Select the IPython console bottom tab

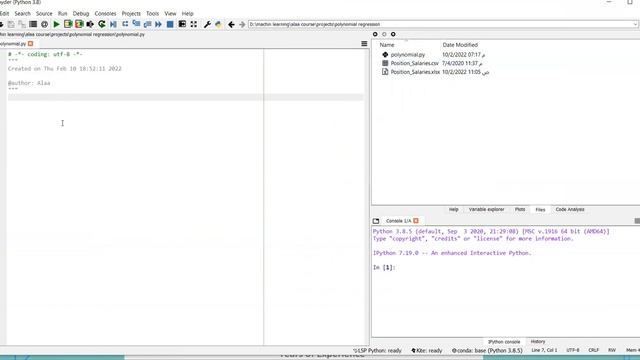tap(504, 342)
